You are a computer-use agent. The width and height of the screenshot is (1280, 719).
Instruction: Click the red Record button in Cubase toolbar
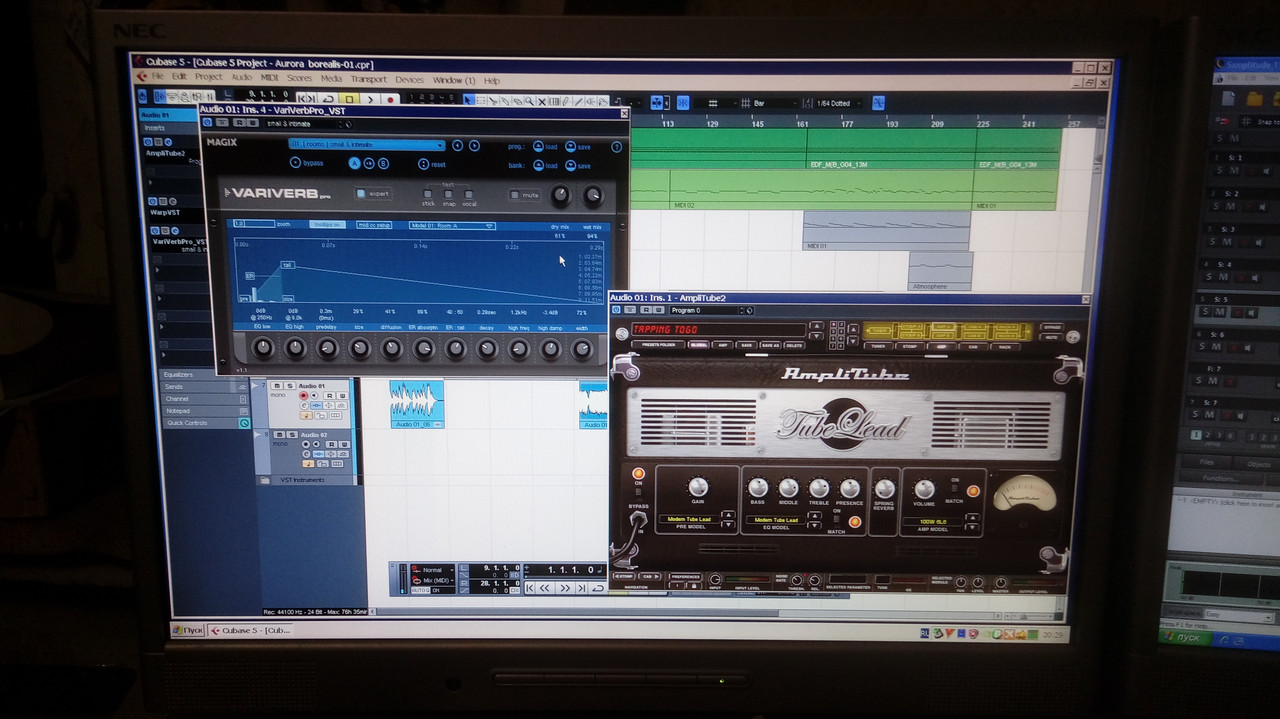click(x=390, y=100)
